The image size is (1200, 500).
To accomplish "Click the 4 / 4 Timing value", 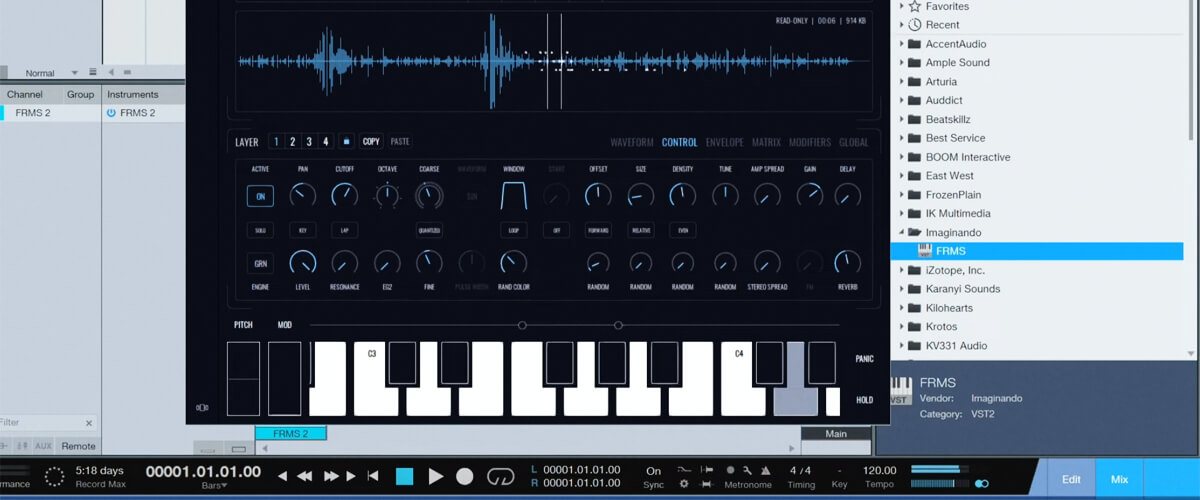I will click(801, 470).
